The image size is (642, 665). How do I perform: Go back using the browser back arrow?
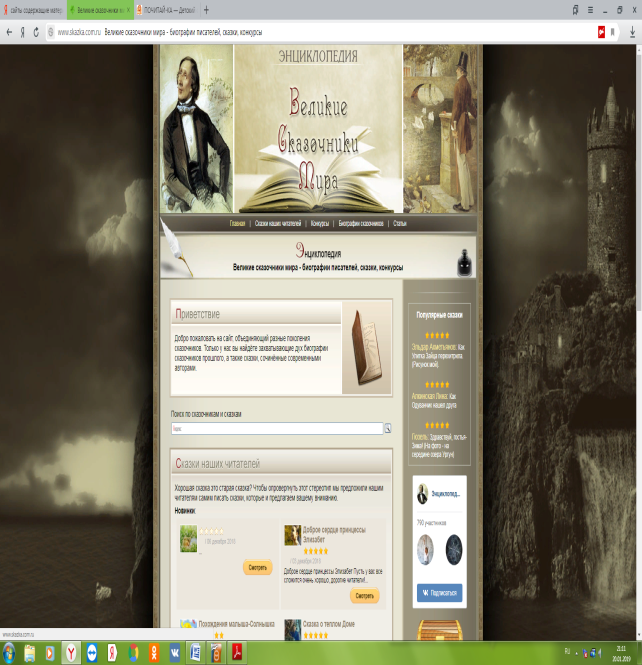click(x=9, y=32)
